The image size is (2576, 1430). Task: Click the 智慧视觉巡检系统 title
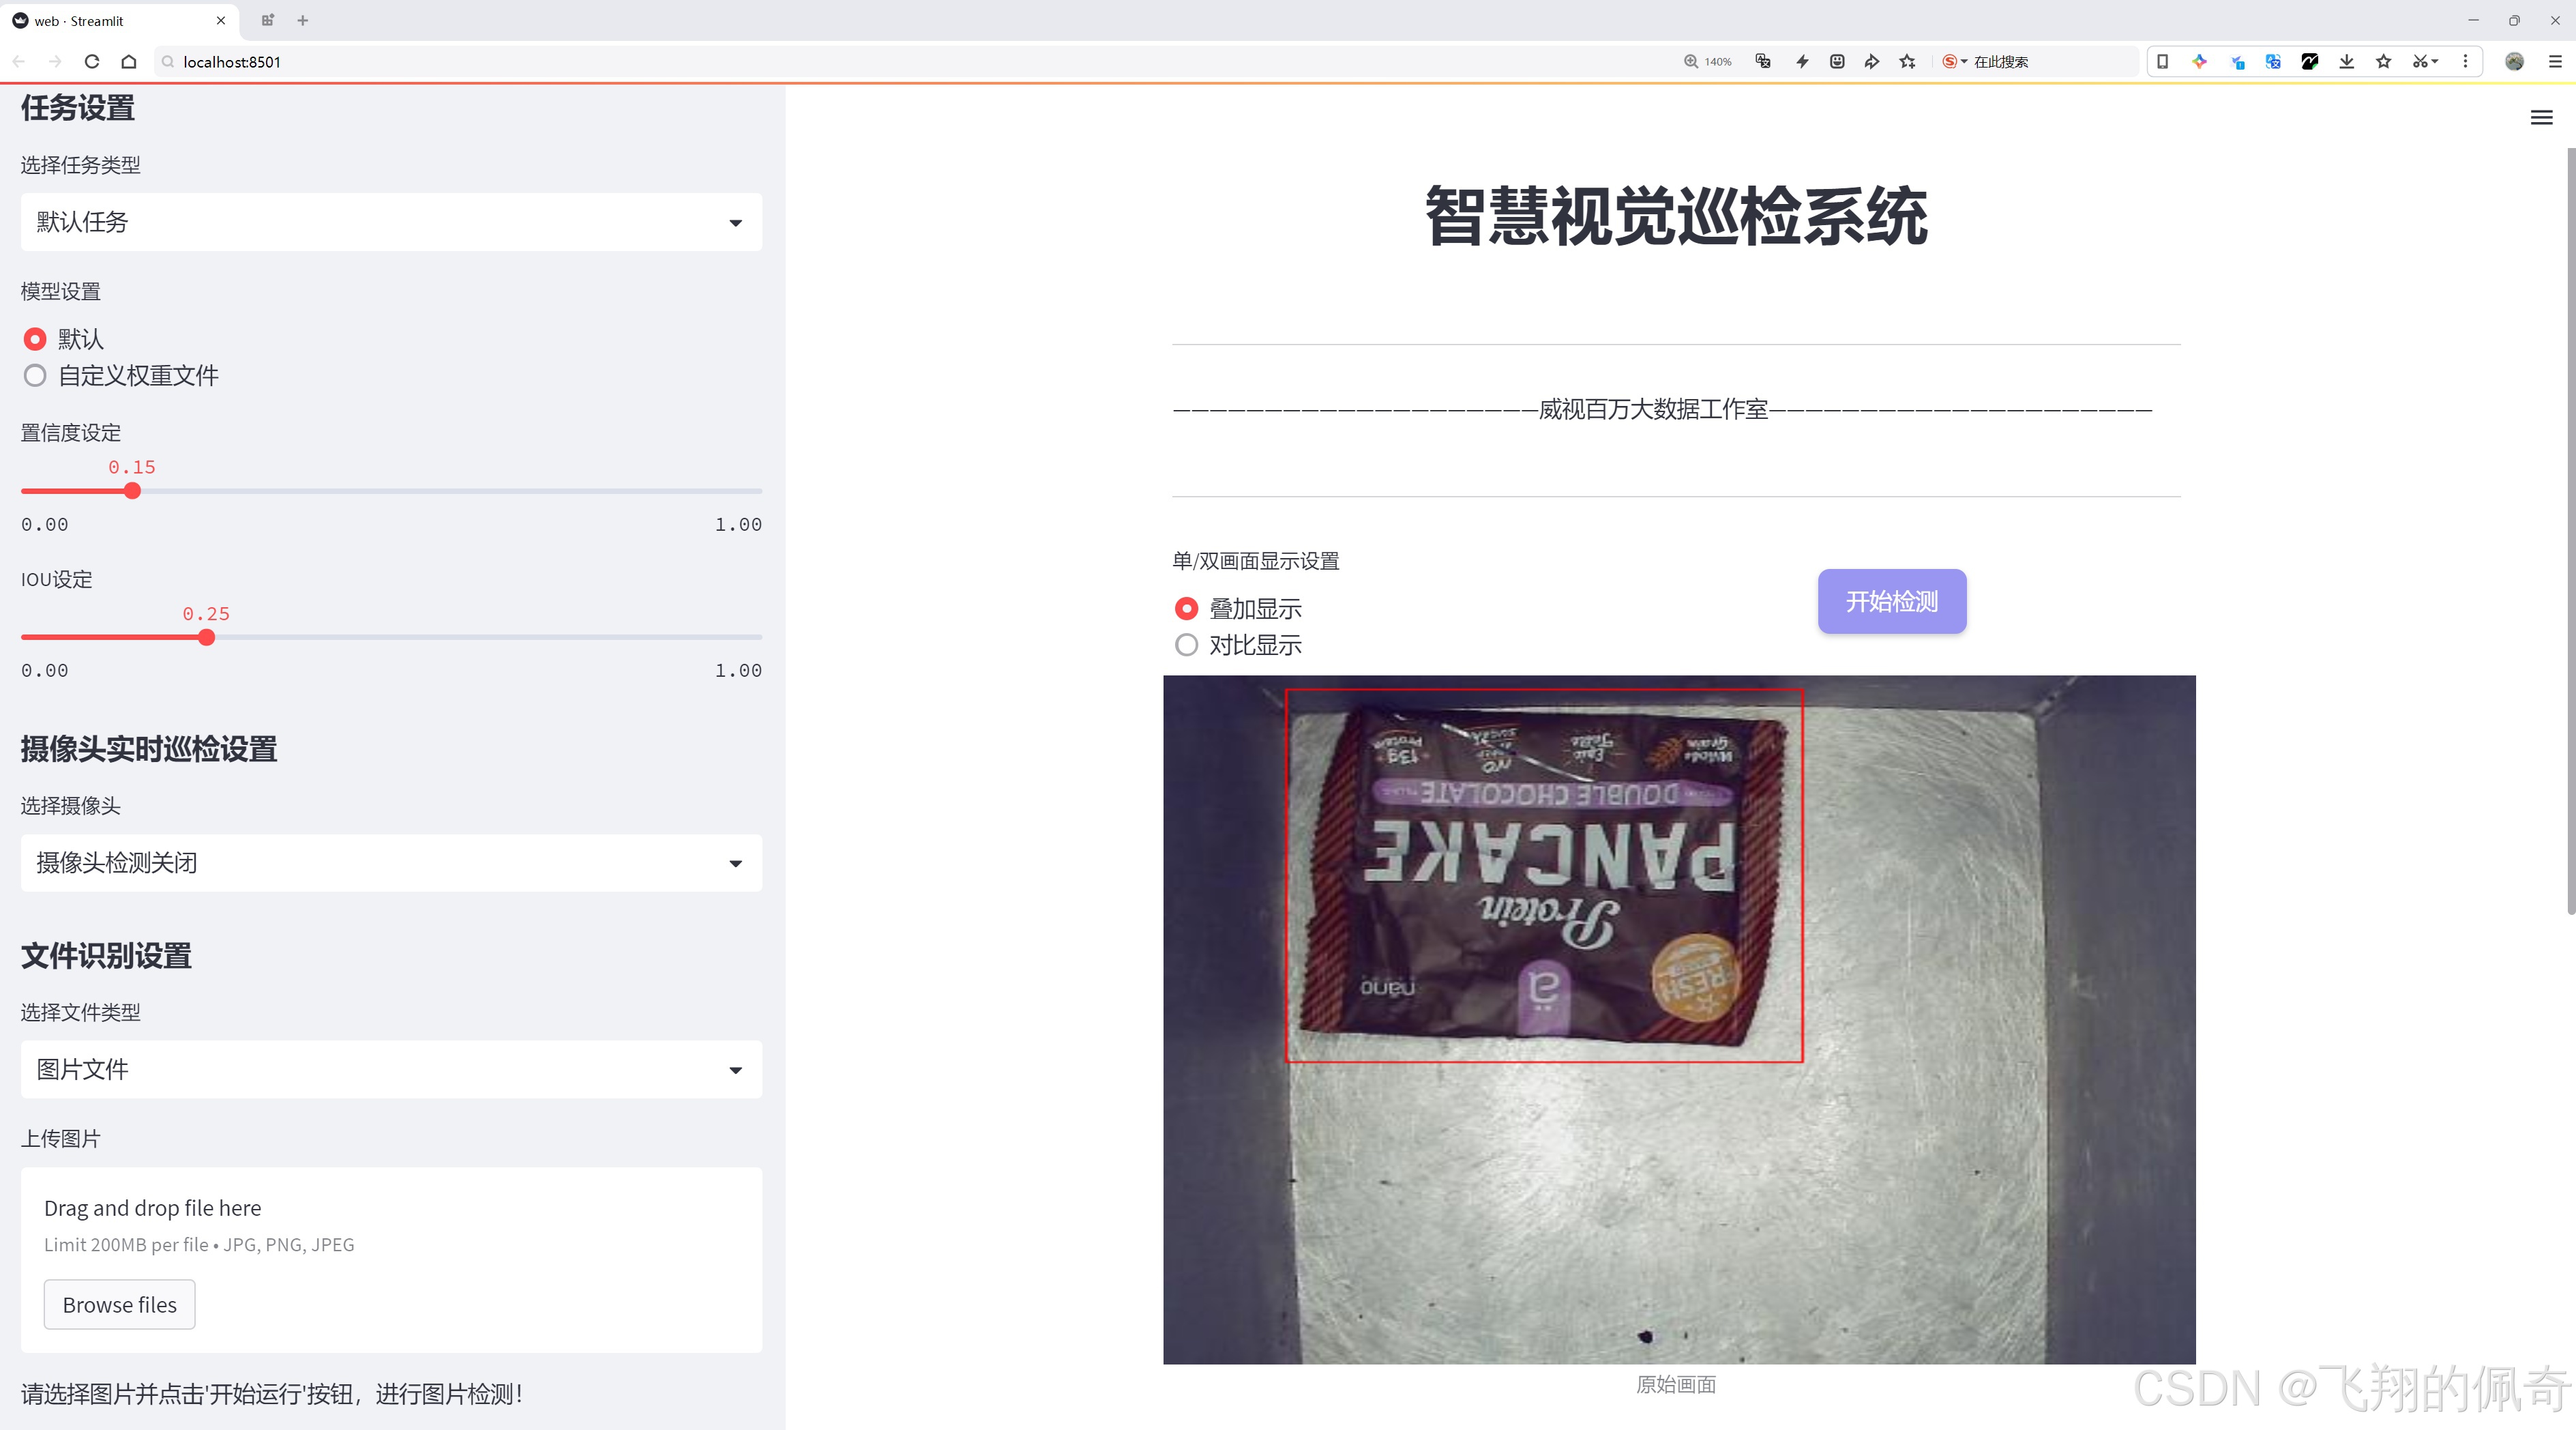coord(1676,215)
